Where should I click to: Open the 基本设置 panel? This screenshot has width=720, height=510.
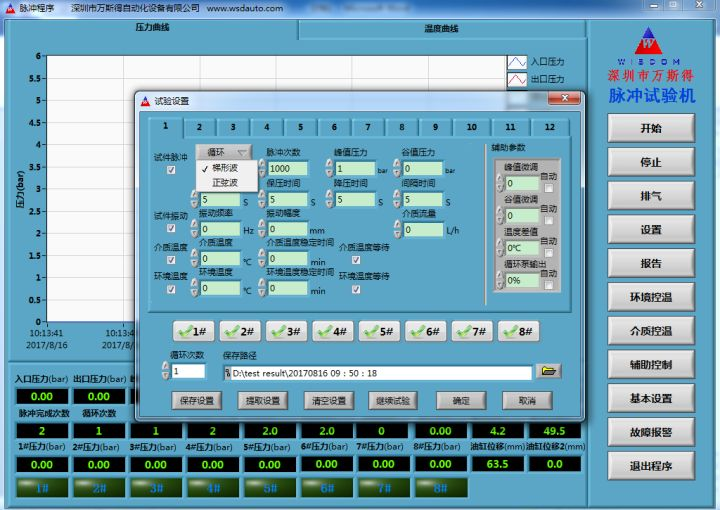(651, 398)
